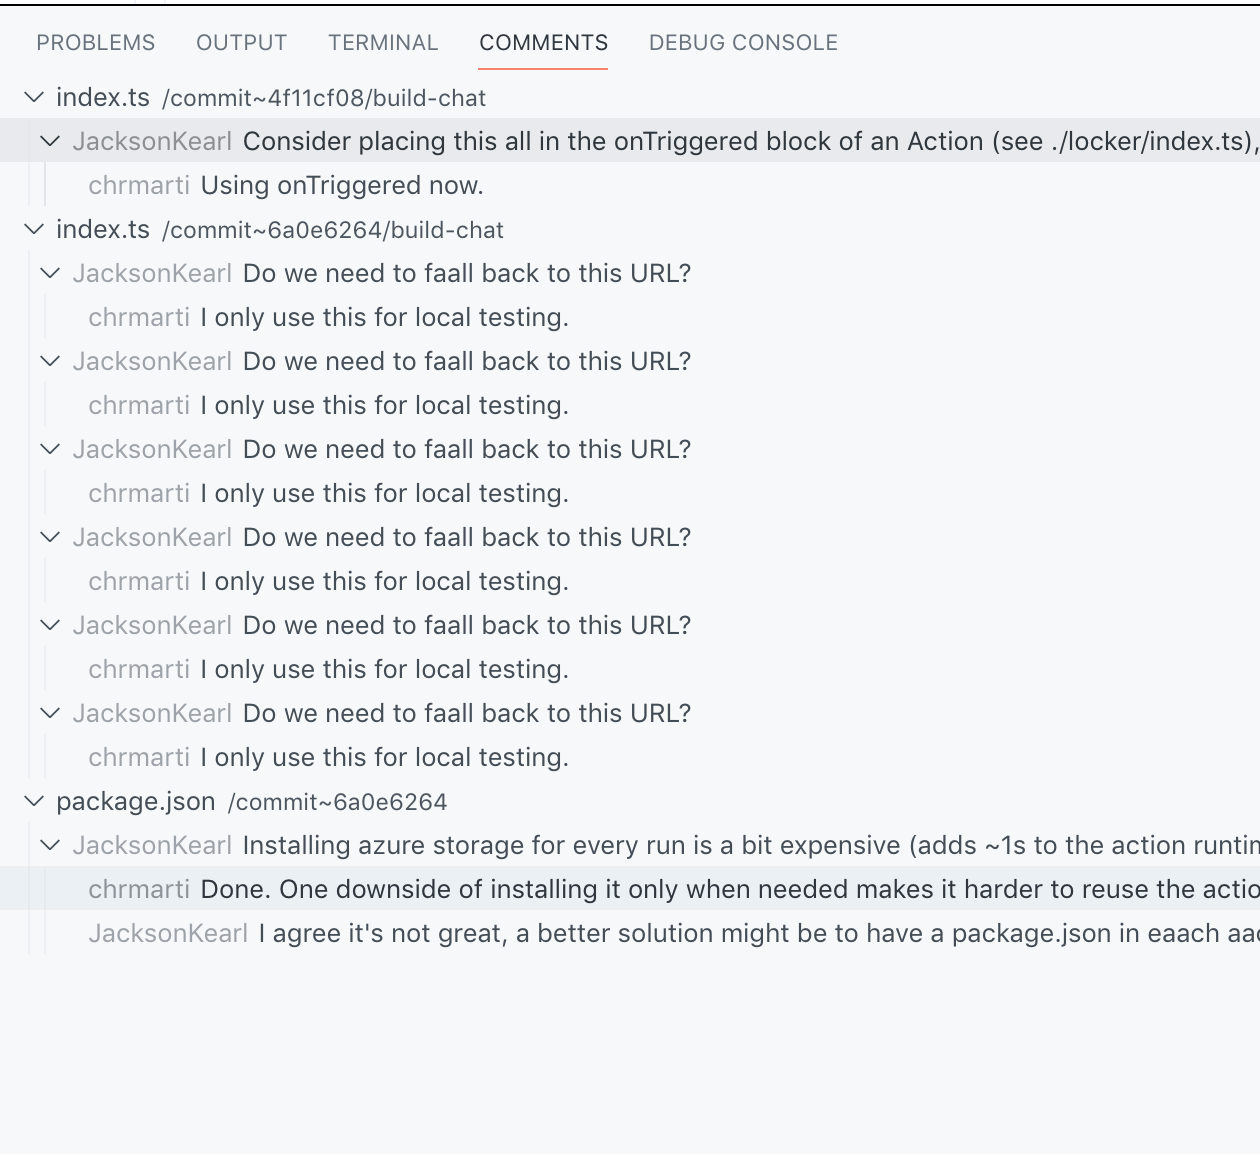The width and height of the screenshot is (1260, 1154).
Task: Collapse the index.ts commit~4f11cf08 thread group
Action: [33, 97]
